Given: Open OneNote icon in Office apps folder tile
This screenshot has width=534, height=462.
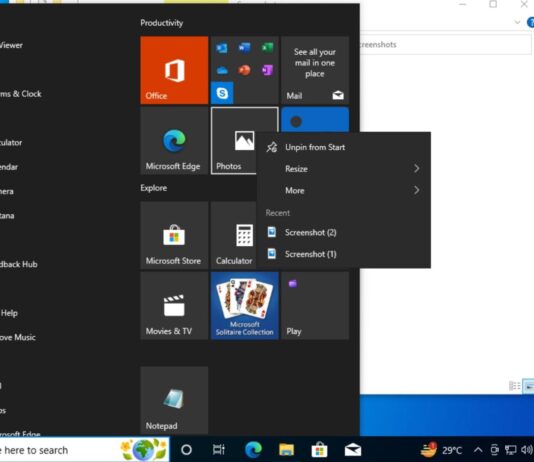Looking at the screenshot, I should click(x=267, y=70).
